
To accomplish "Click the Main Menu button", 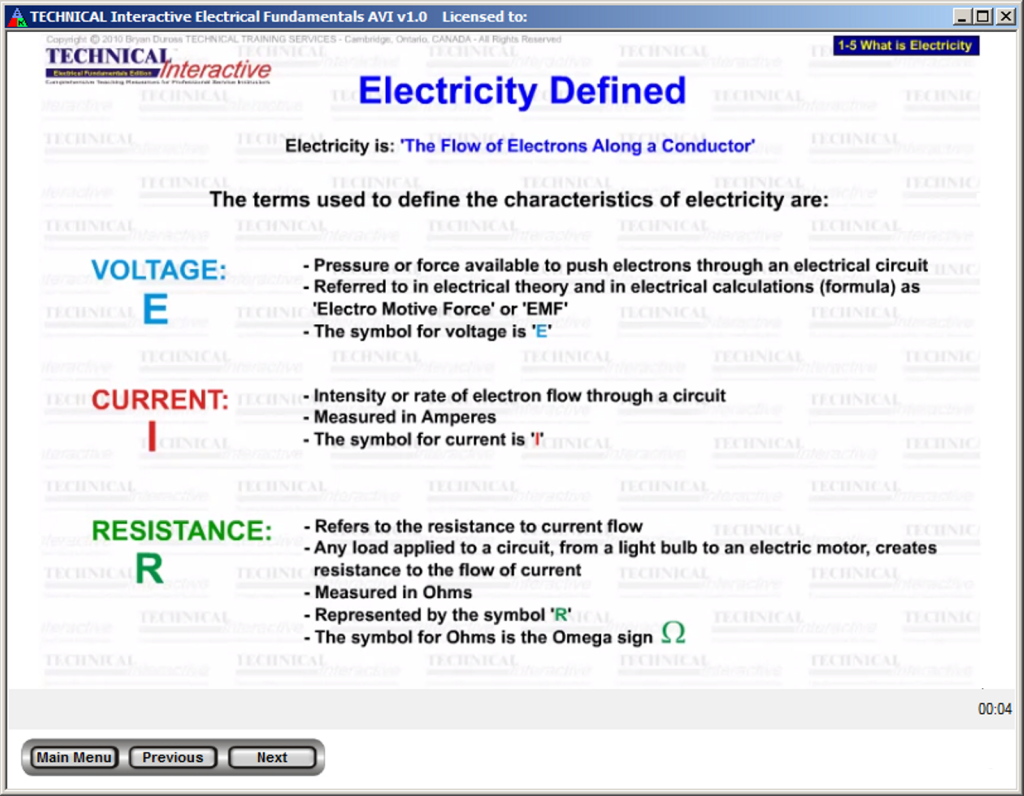I will click(73, 757).
